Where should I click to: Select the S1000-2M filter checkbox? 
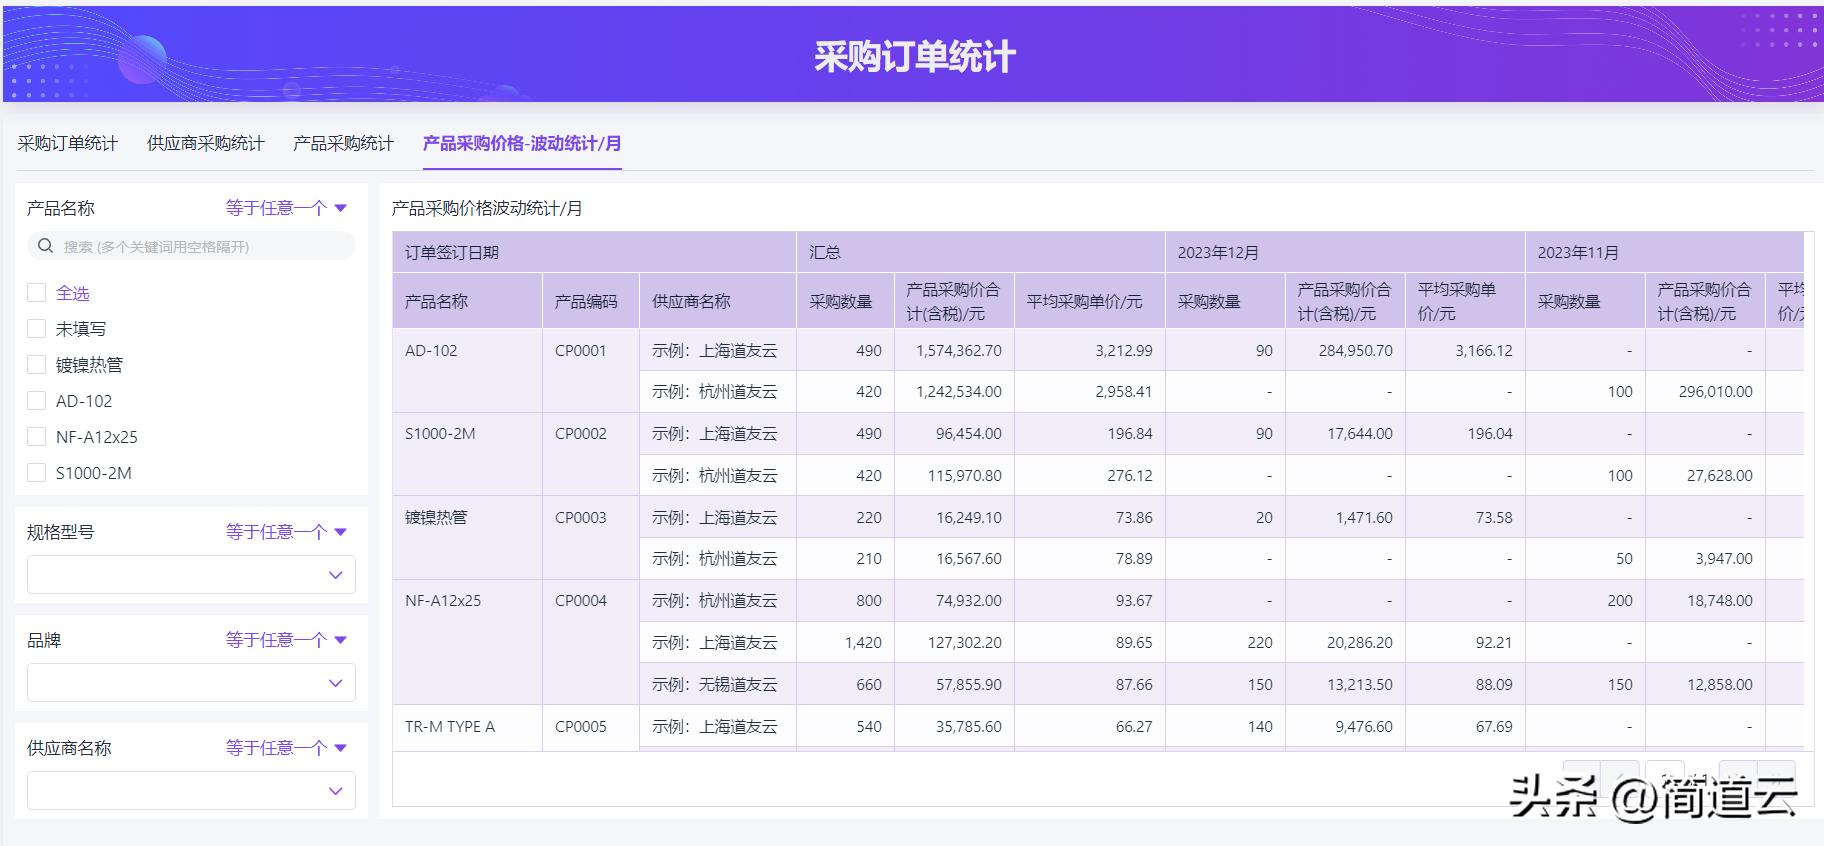coord(37,473)
